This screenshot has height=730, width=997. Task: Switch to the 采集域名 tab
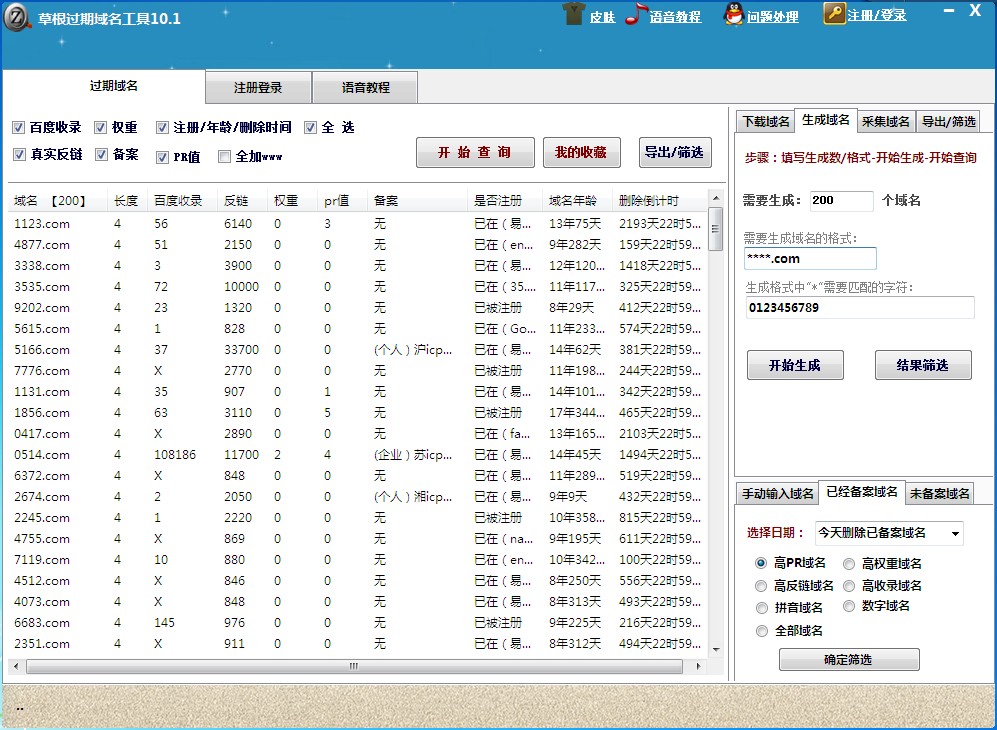click(x=886, y=121)
